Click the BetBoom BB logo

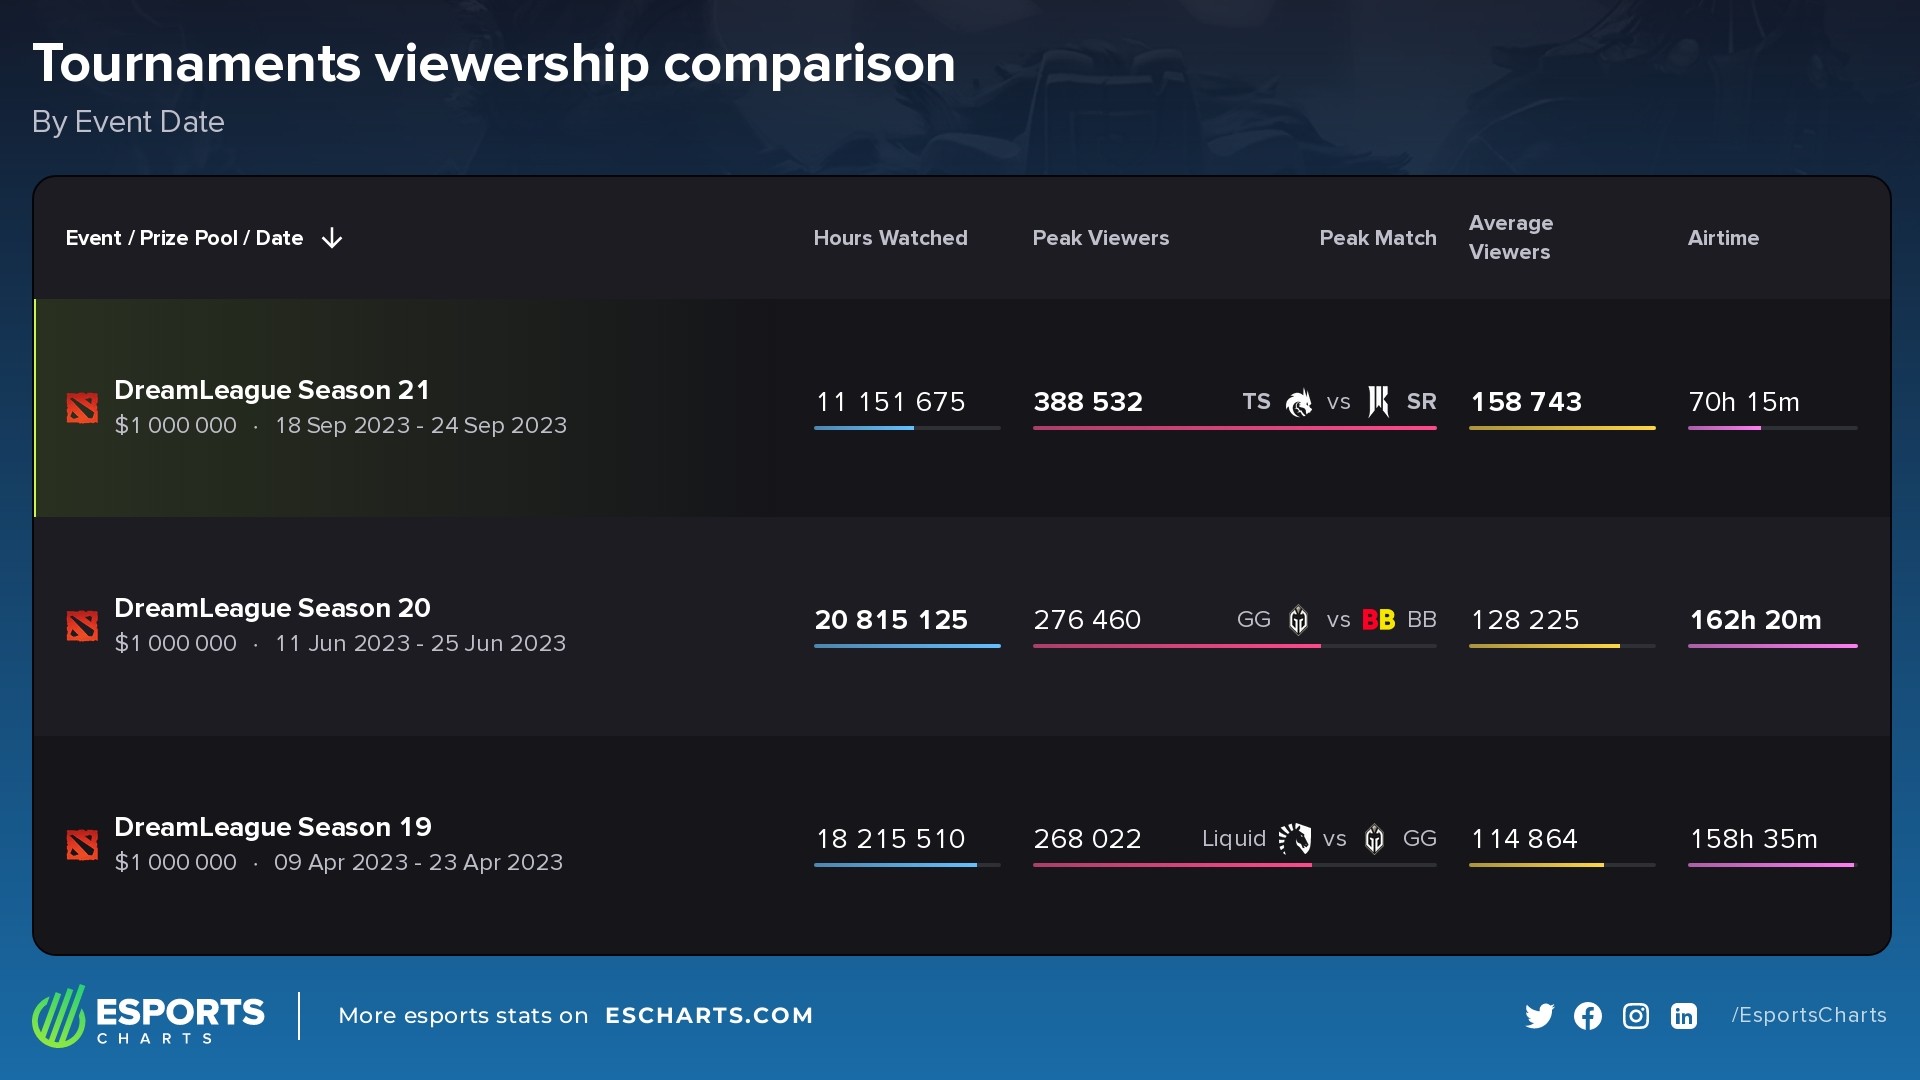1377,620
